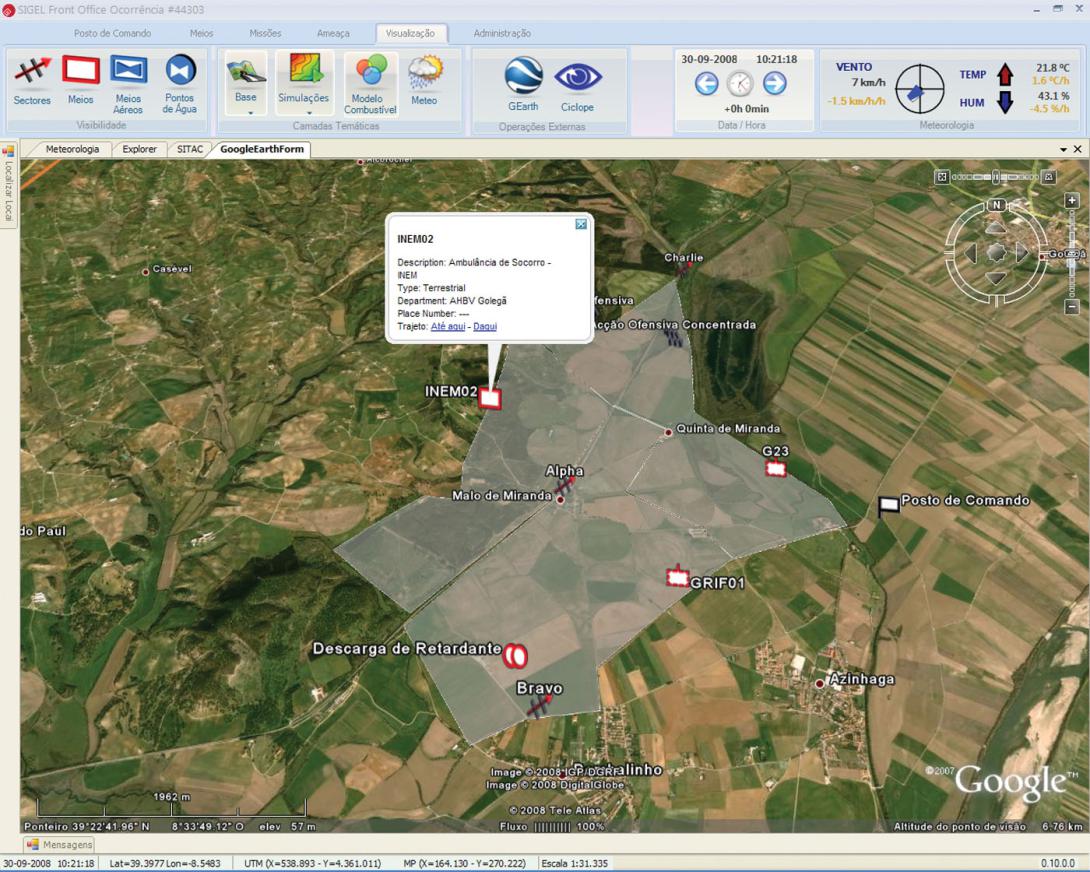The width and height of the screenshot is (1090, 872).
Task: Click the Lat/Lon status bar entry
Action: pyautogui.click(x=165, y=864)
